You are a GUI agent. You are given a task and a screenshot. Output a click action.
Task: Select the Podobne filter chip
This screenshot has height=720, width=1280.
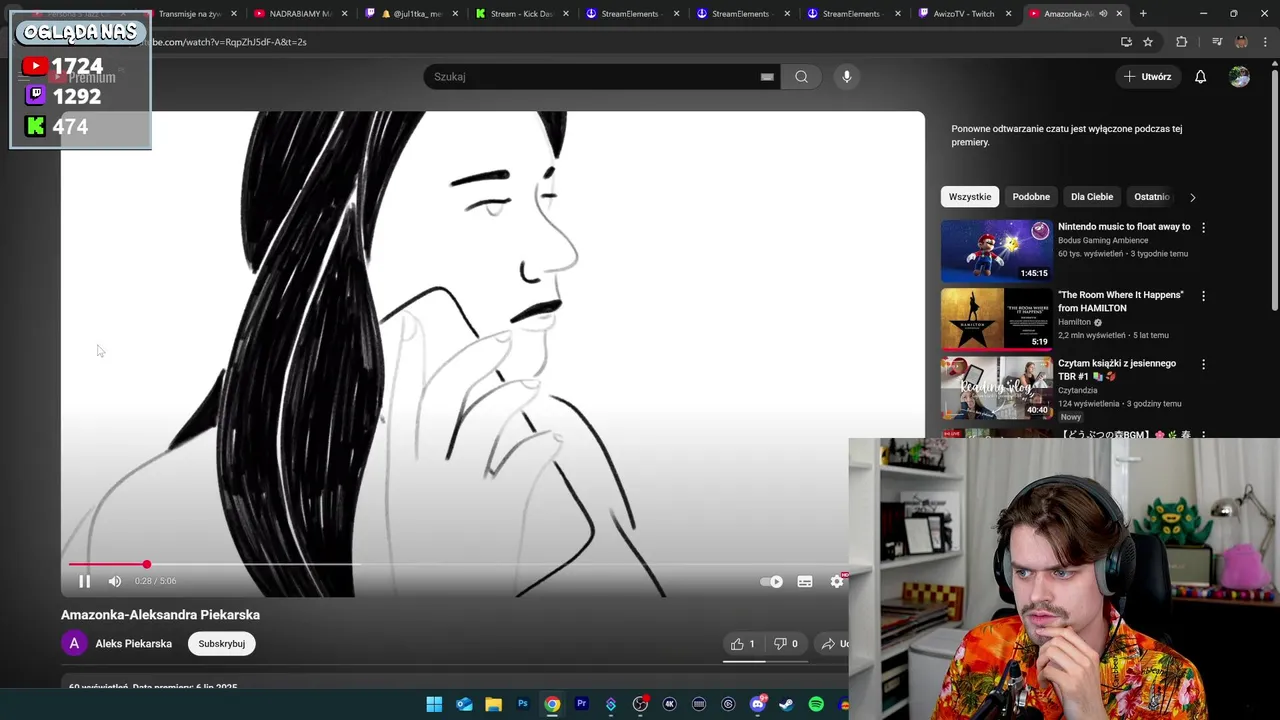(x=1031, y=197)
